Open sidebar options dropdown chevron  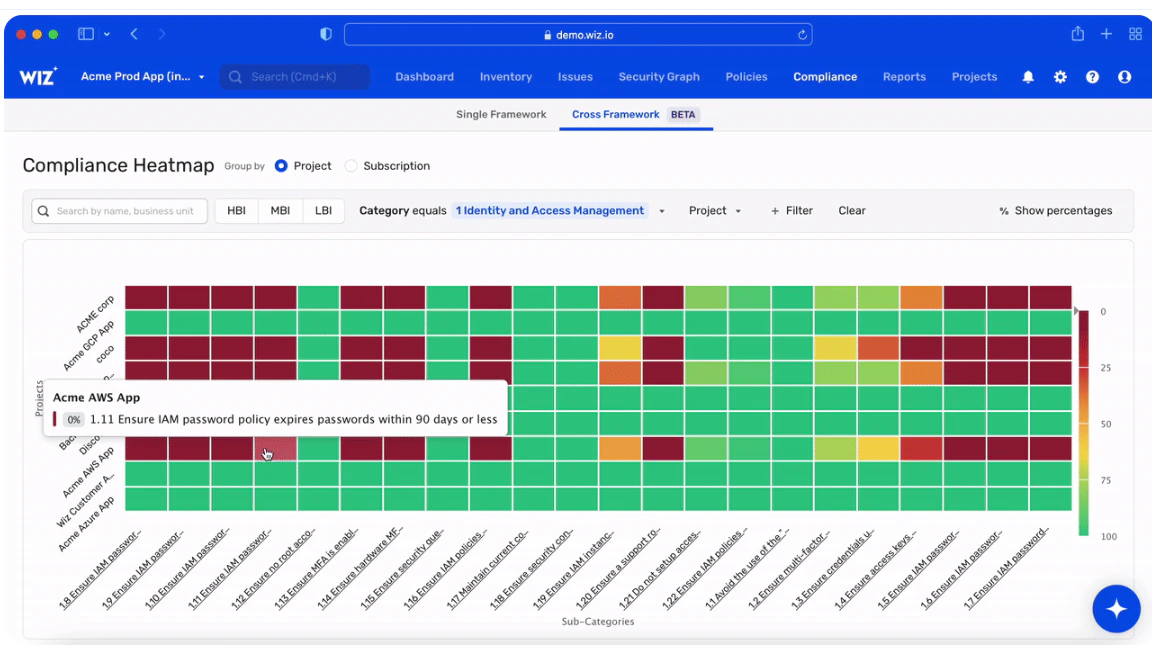point(107,34)
